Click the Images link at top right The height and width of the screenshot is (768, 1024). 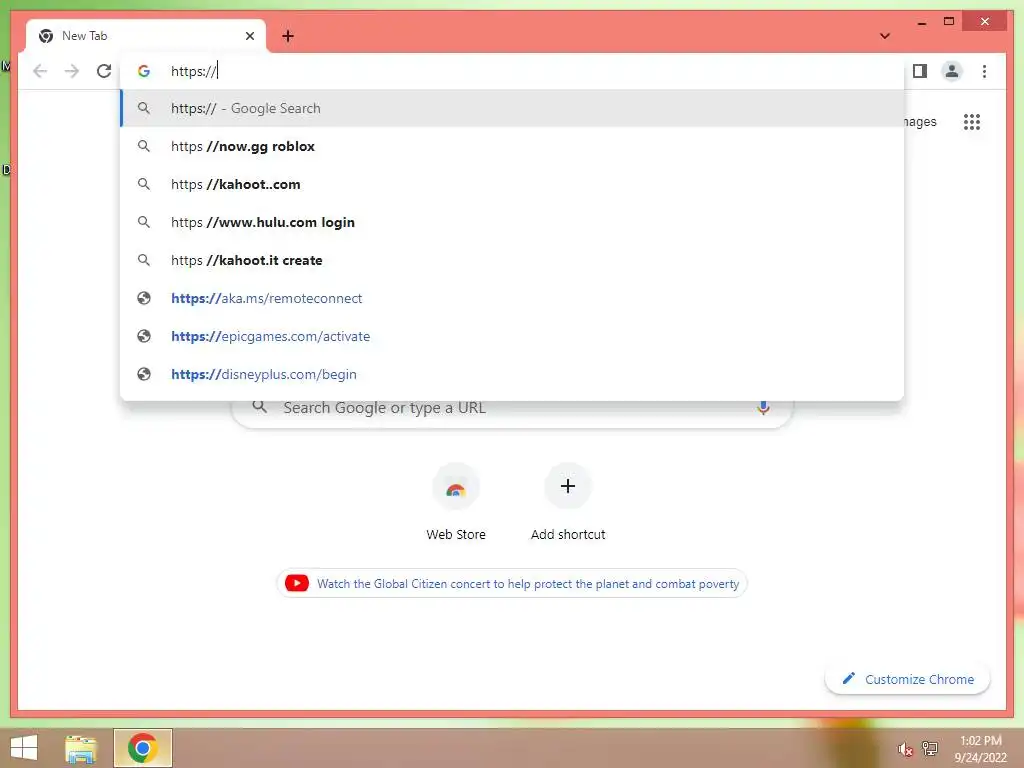[920, 121]
